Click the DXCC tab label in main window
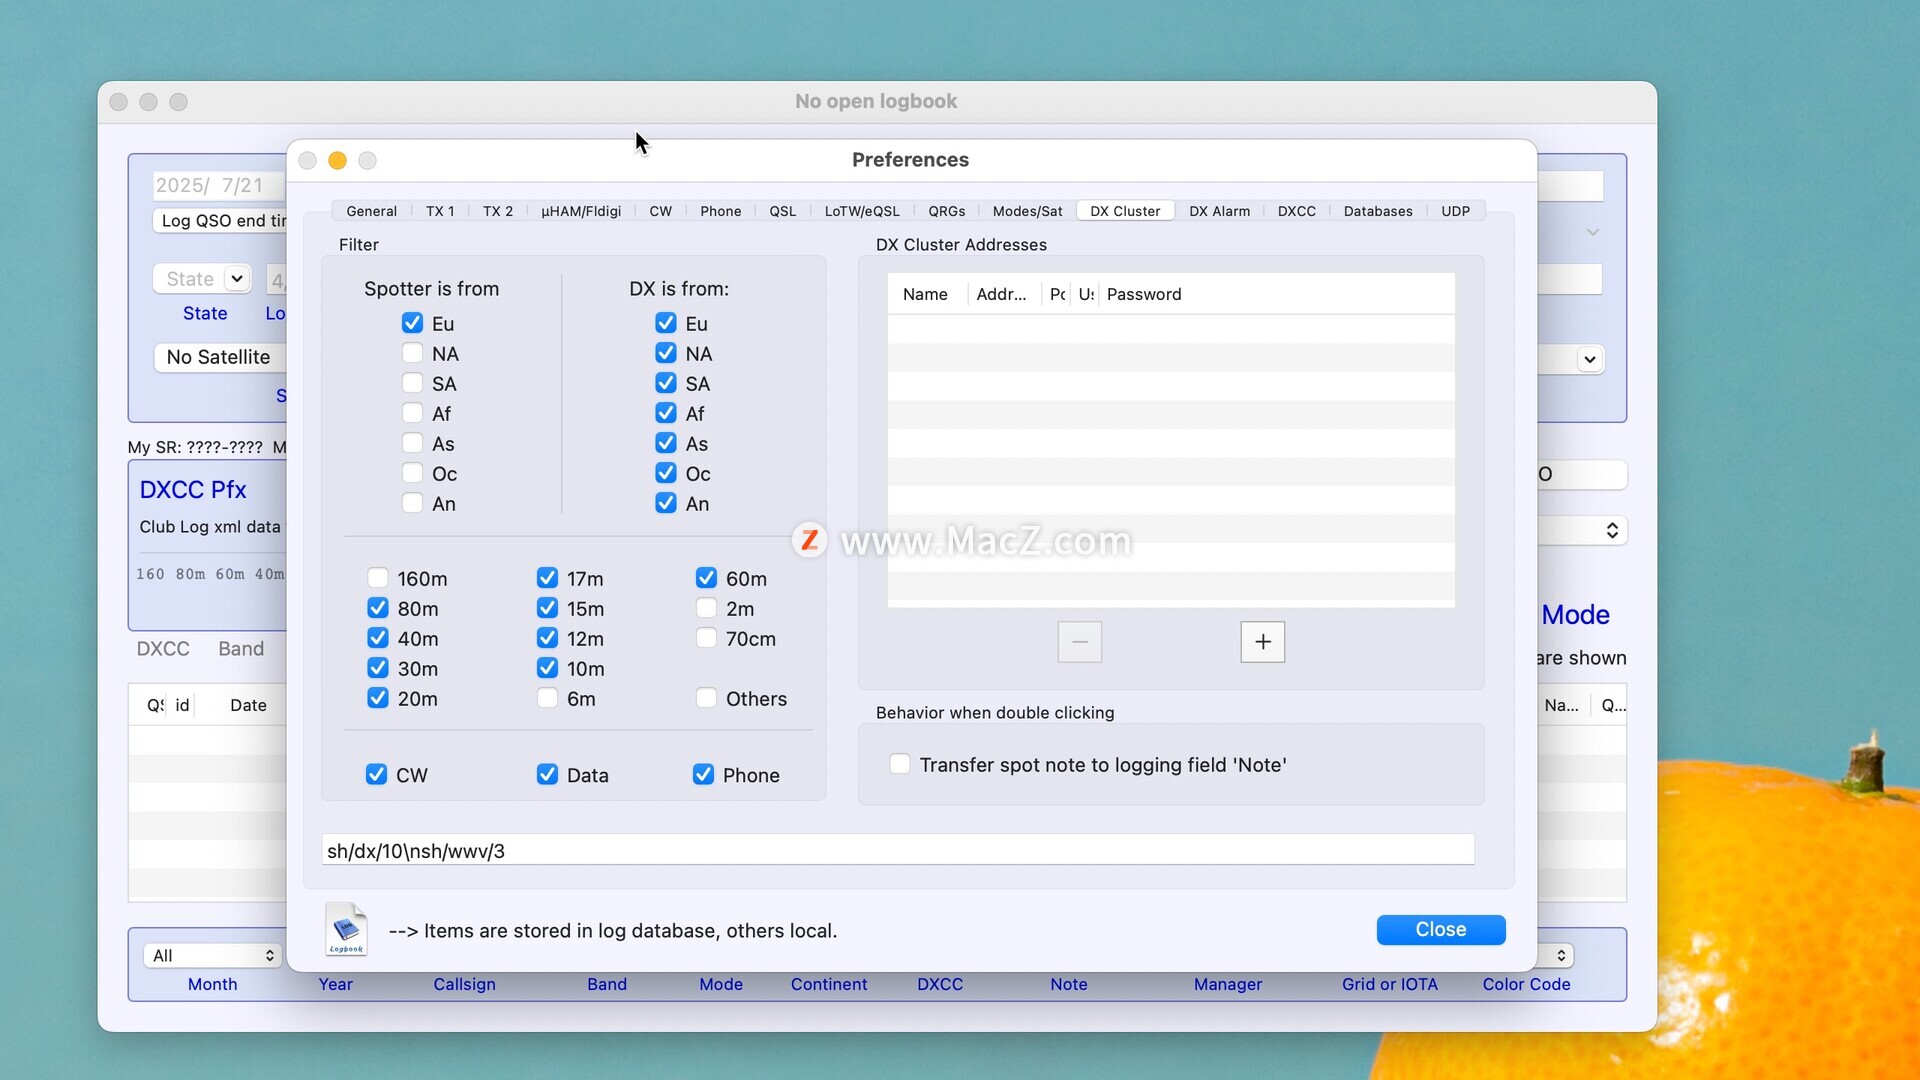Image resolution: width=1920 pixels, height=1080 pixels. [x=163, y=648]
